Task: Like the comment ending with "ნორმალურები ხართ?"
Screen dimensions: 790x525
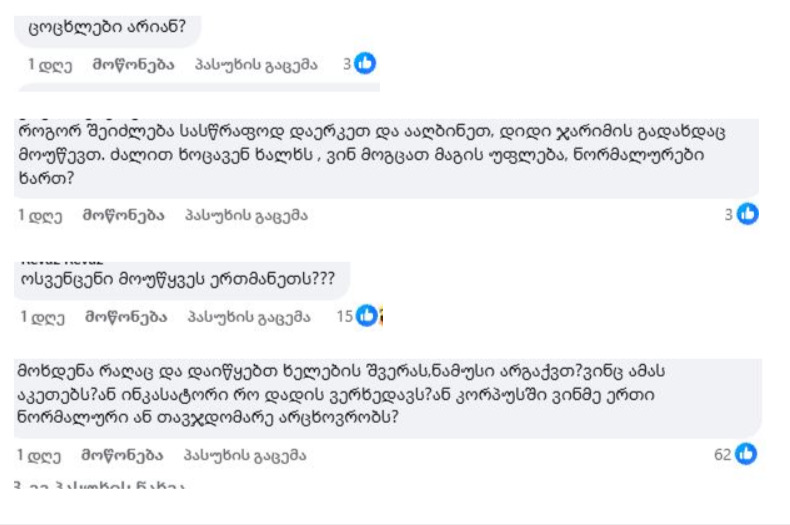Action: click(x=123, y=215)
